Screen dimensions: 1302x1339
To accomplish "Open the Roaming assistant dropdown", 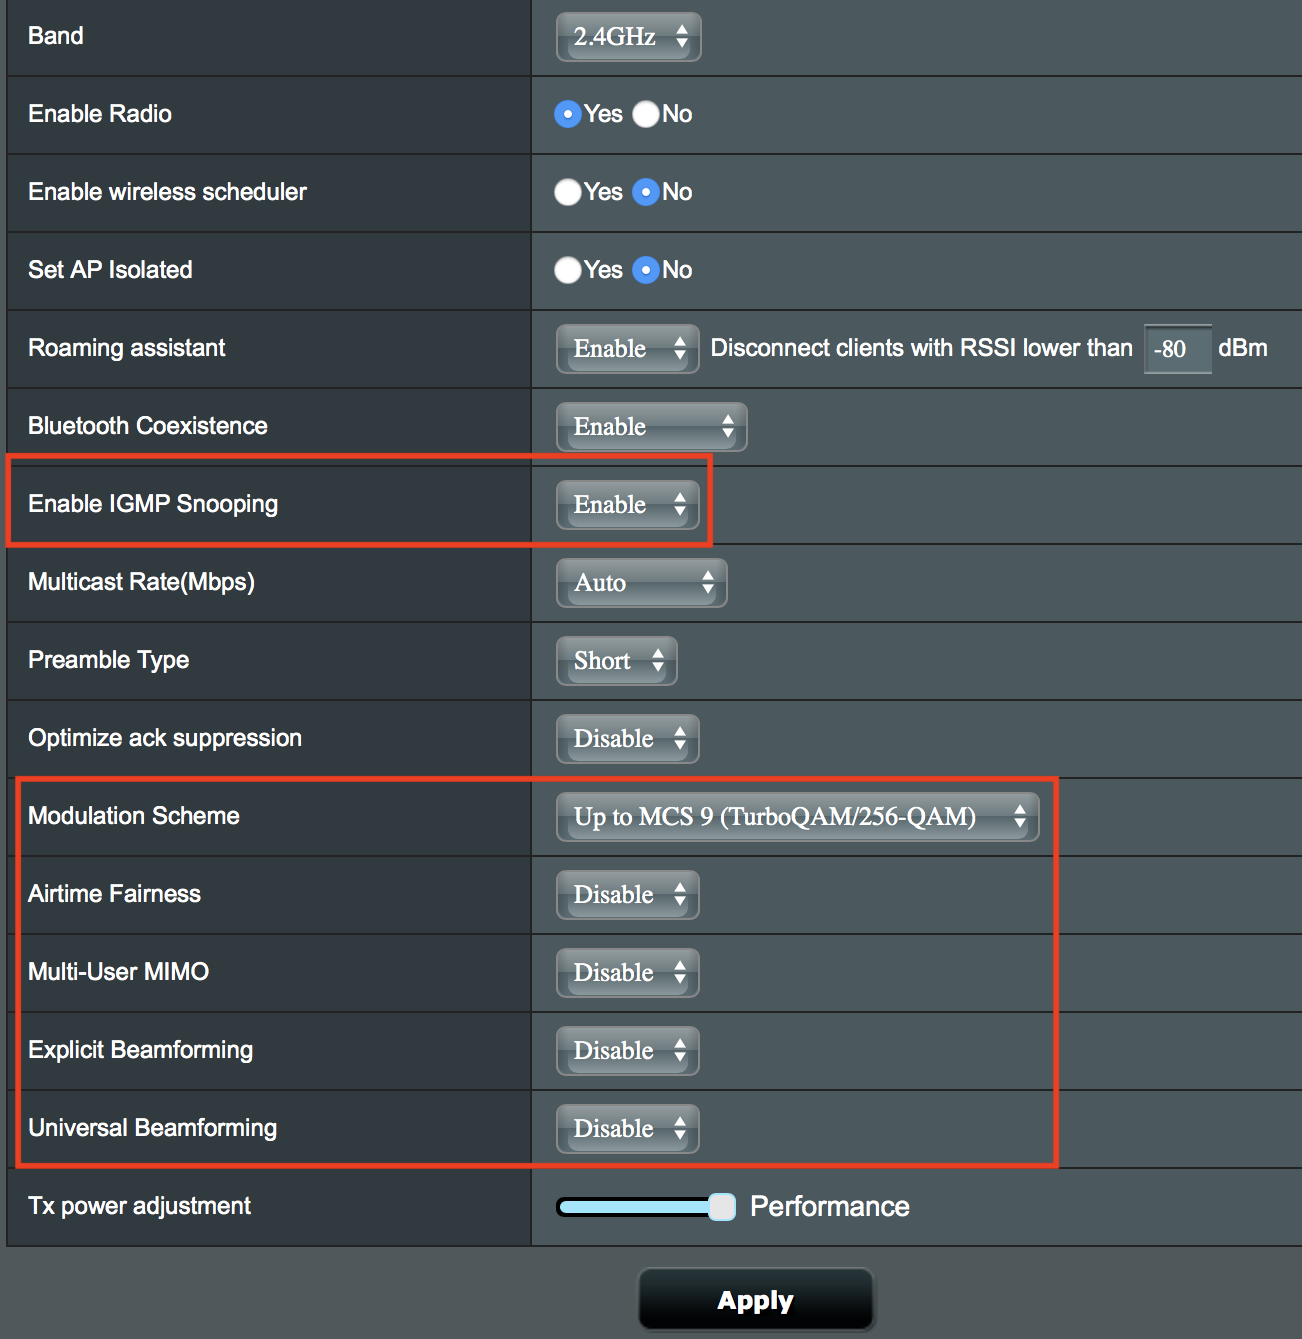I will (x=627, y=348).
